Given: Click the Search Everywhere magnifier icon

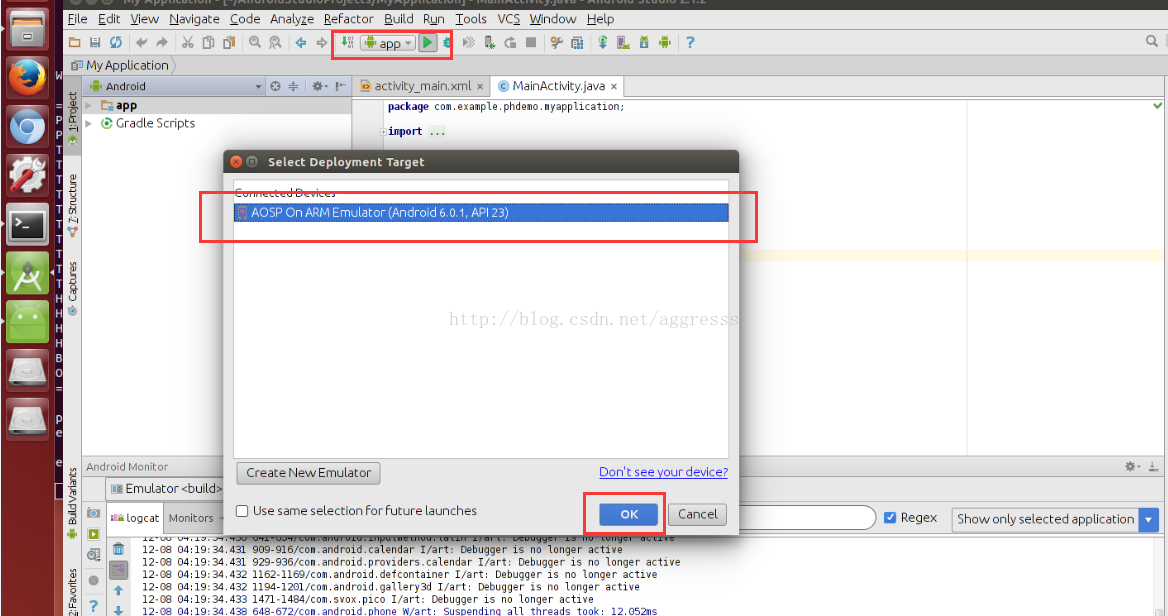Looking at the screenshot, I should click(x=1152, y=42).
